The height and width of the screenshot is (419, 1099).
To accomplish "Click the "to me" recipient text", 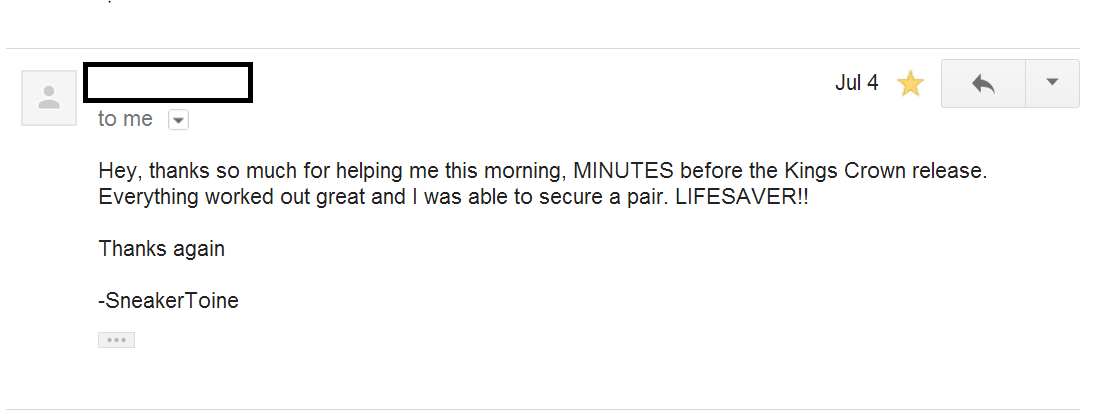I will pos(125,119).
